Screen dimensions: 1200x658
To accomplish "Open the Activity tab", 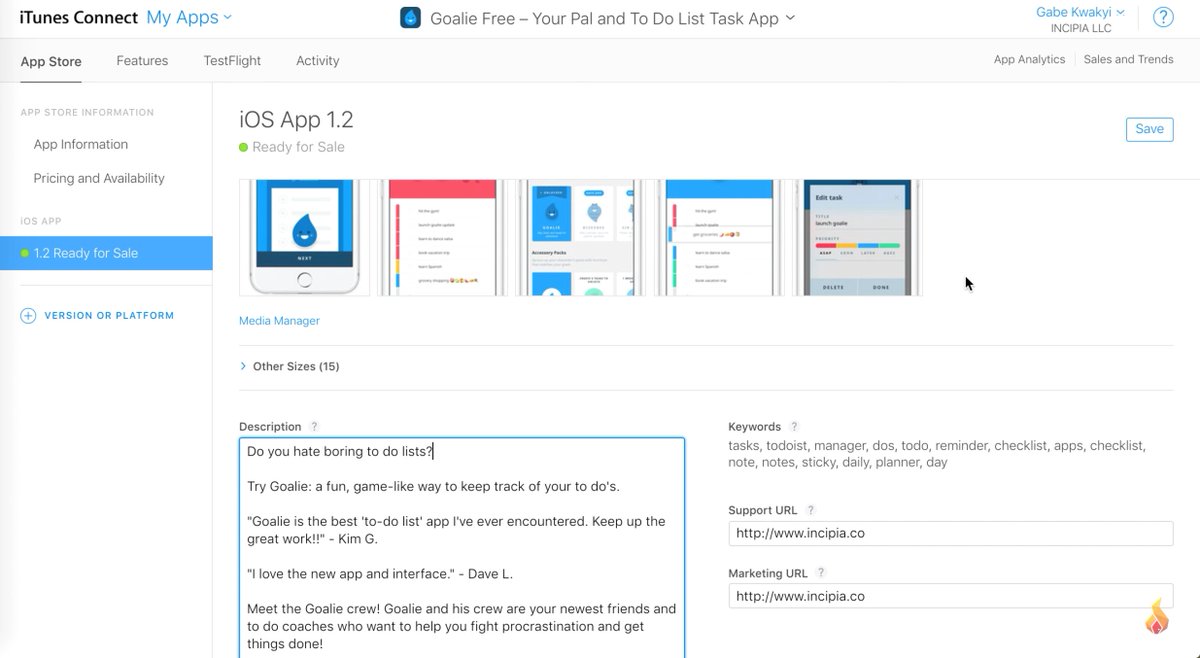I will click(x=318, y=60).
